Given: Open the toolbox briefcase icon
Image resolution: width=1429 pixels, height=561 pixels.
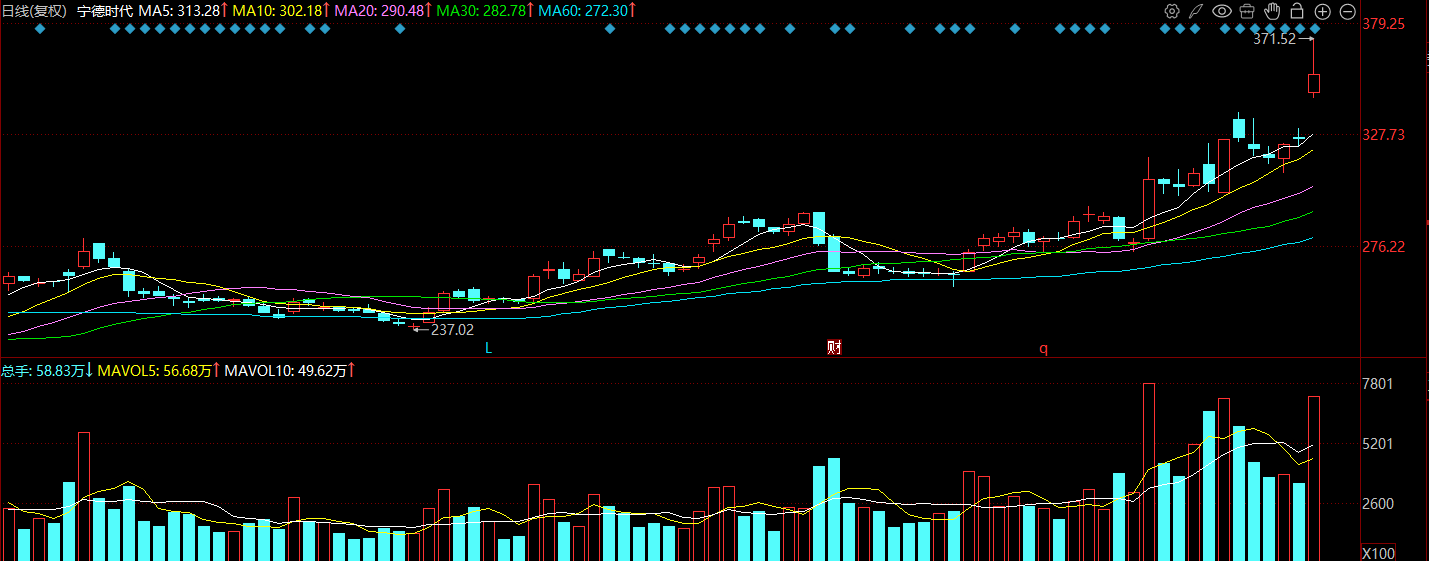Looking at the screenshot, I should (1247, 11).
